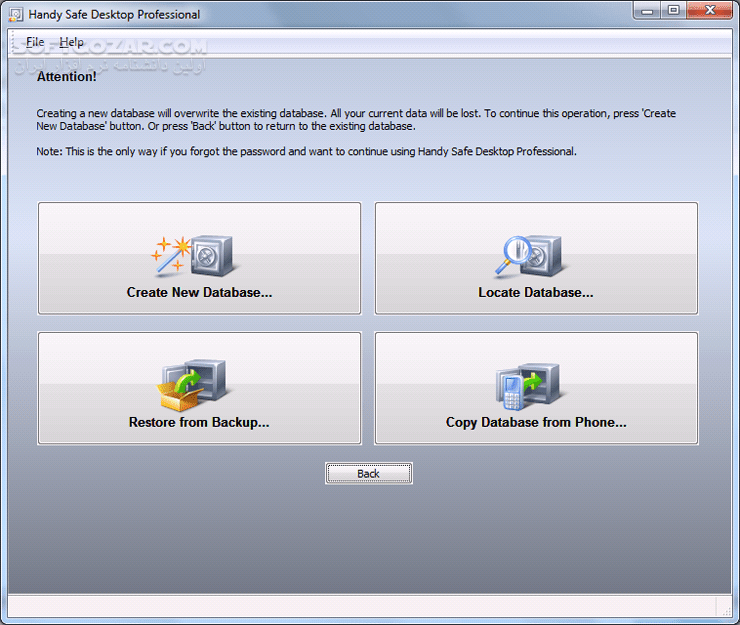
Task: Click the resize grip in the status bar corner
Action: [728, 609]
